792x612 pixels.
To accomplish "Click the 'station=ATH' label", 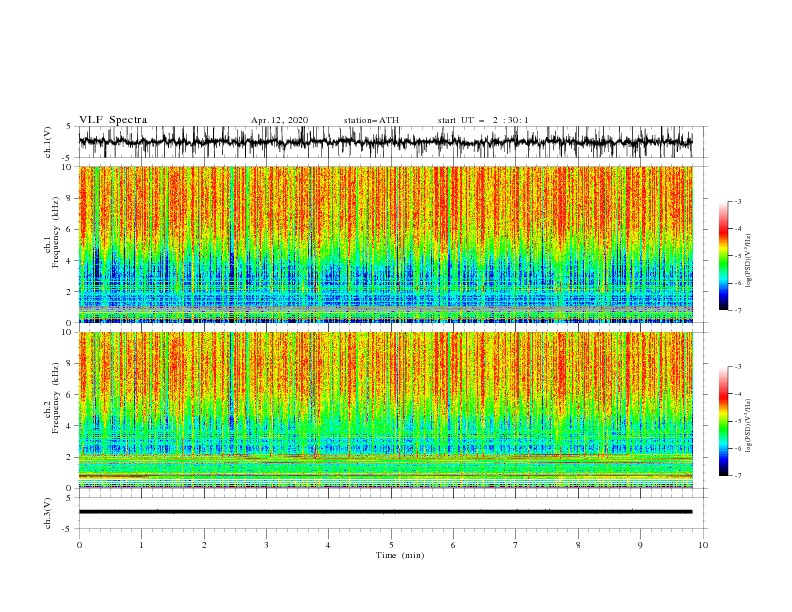I will (x=371, y=120).
